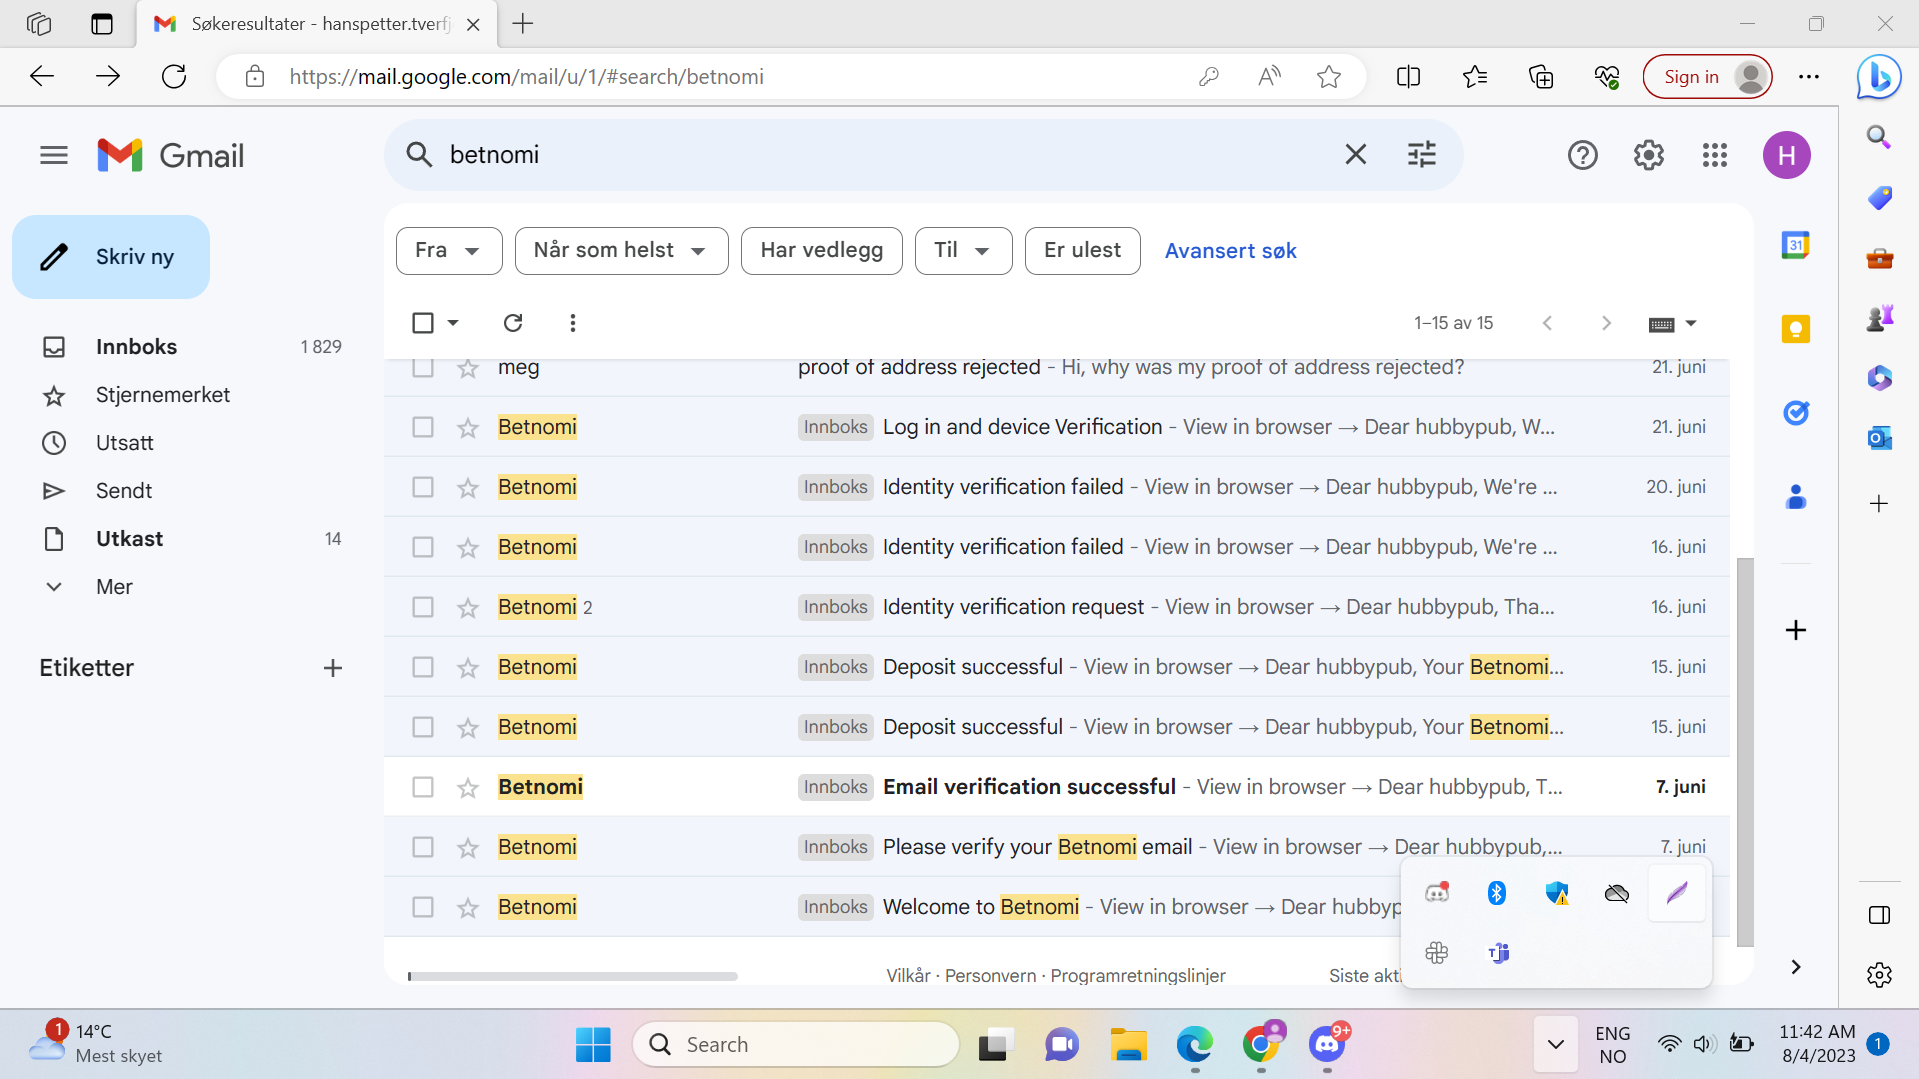Get add-ons plus icon in Gmail side panel
The height and width of the screenshot is (1079, 1919).
[1795, 630]
